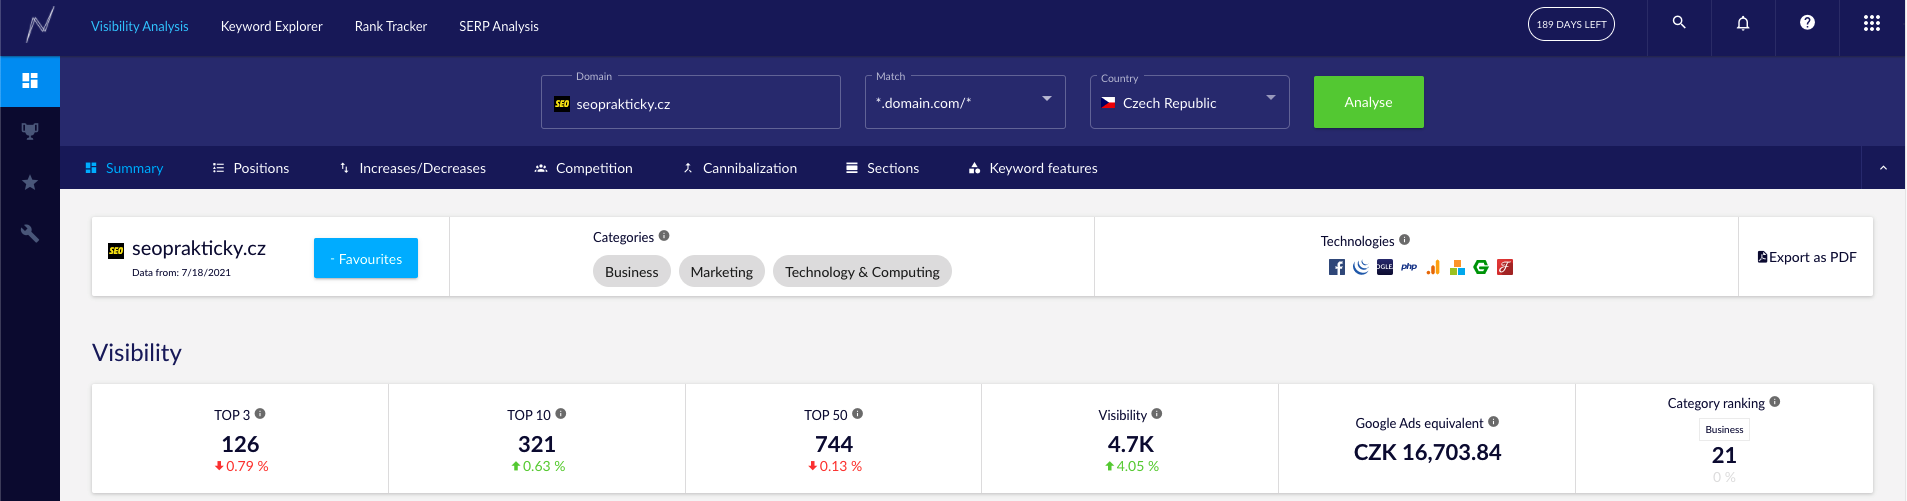Viewport: 1907px width, 501px height.
Task: Click the 0.79 % TOP 3 decrease
Action: click(241, 466)
